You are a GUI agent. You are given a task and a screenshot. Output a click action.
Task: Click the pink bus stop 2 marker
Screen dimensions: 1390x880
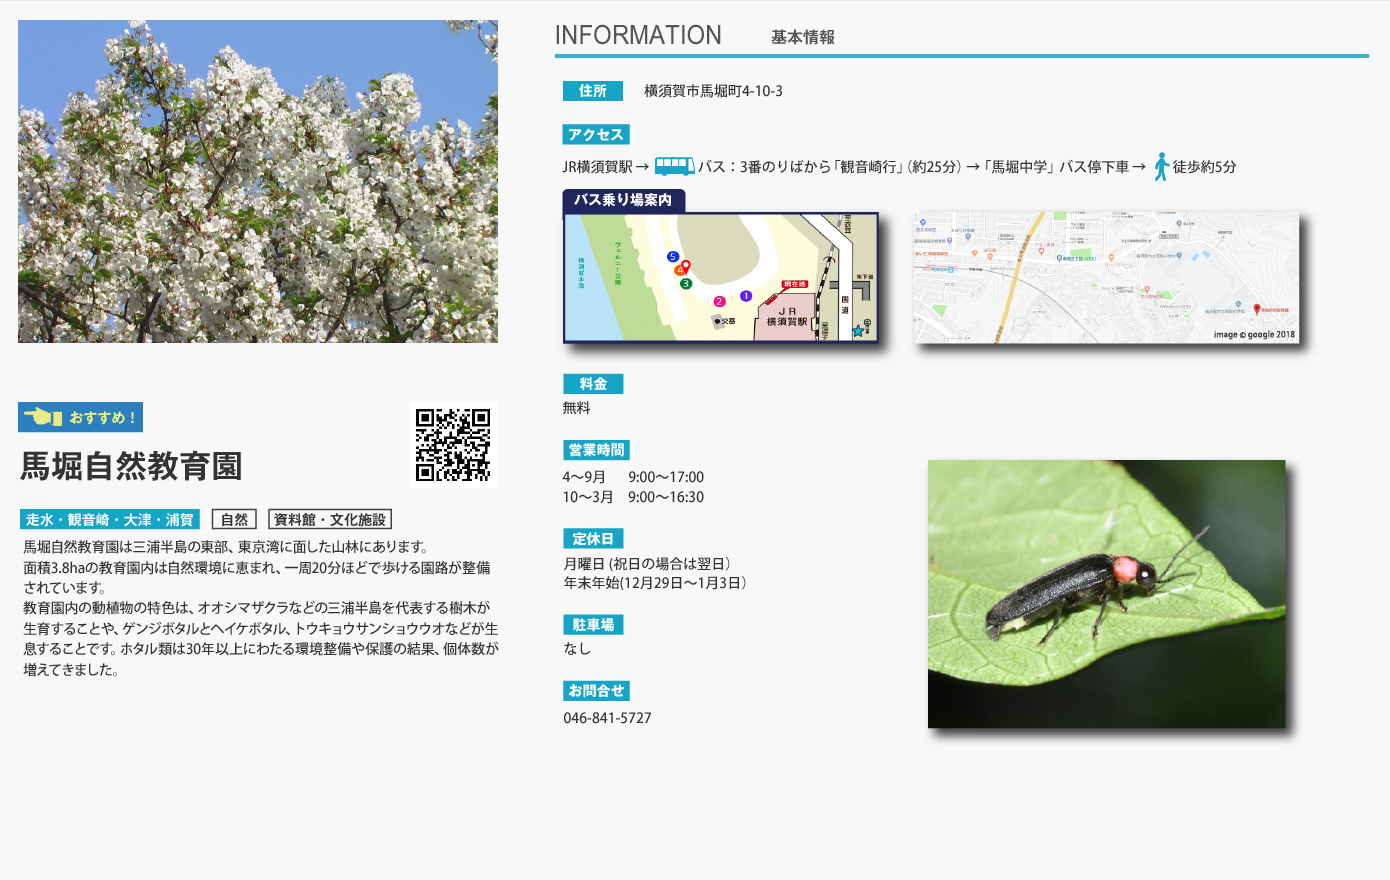pyautogui.click(x=719, y=301)
